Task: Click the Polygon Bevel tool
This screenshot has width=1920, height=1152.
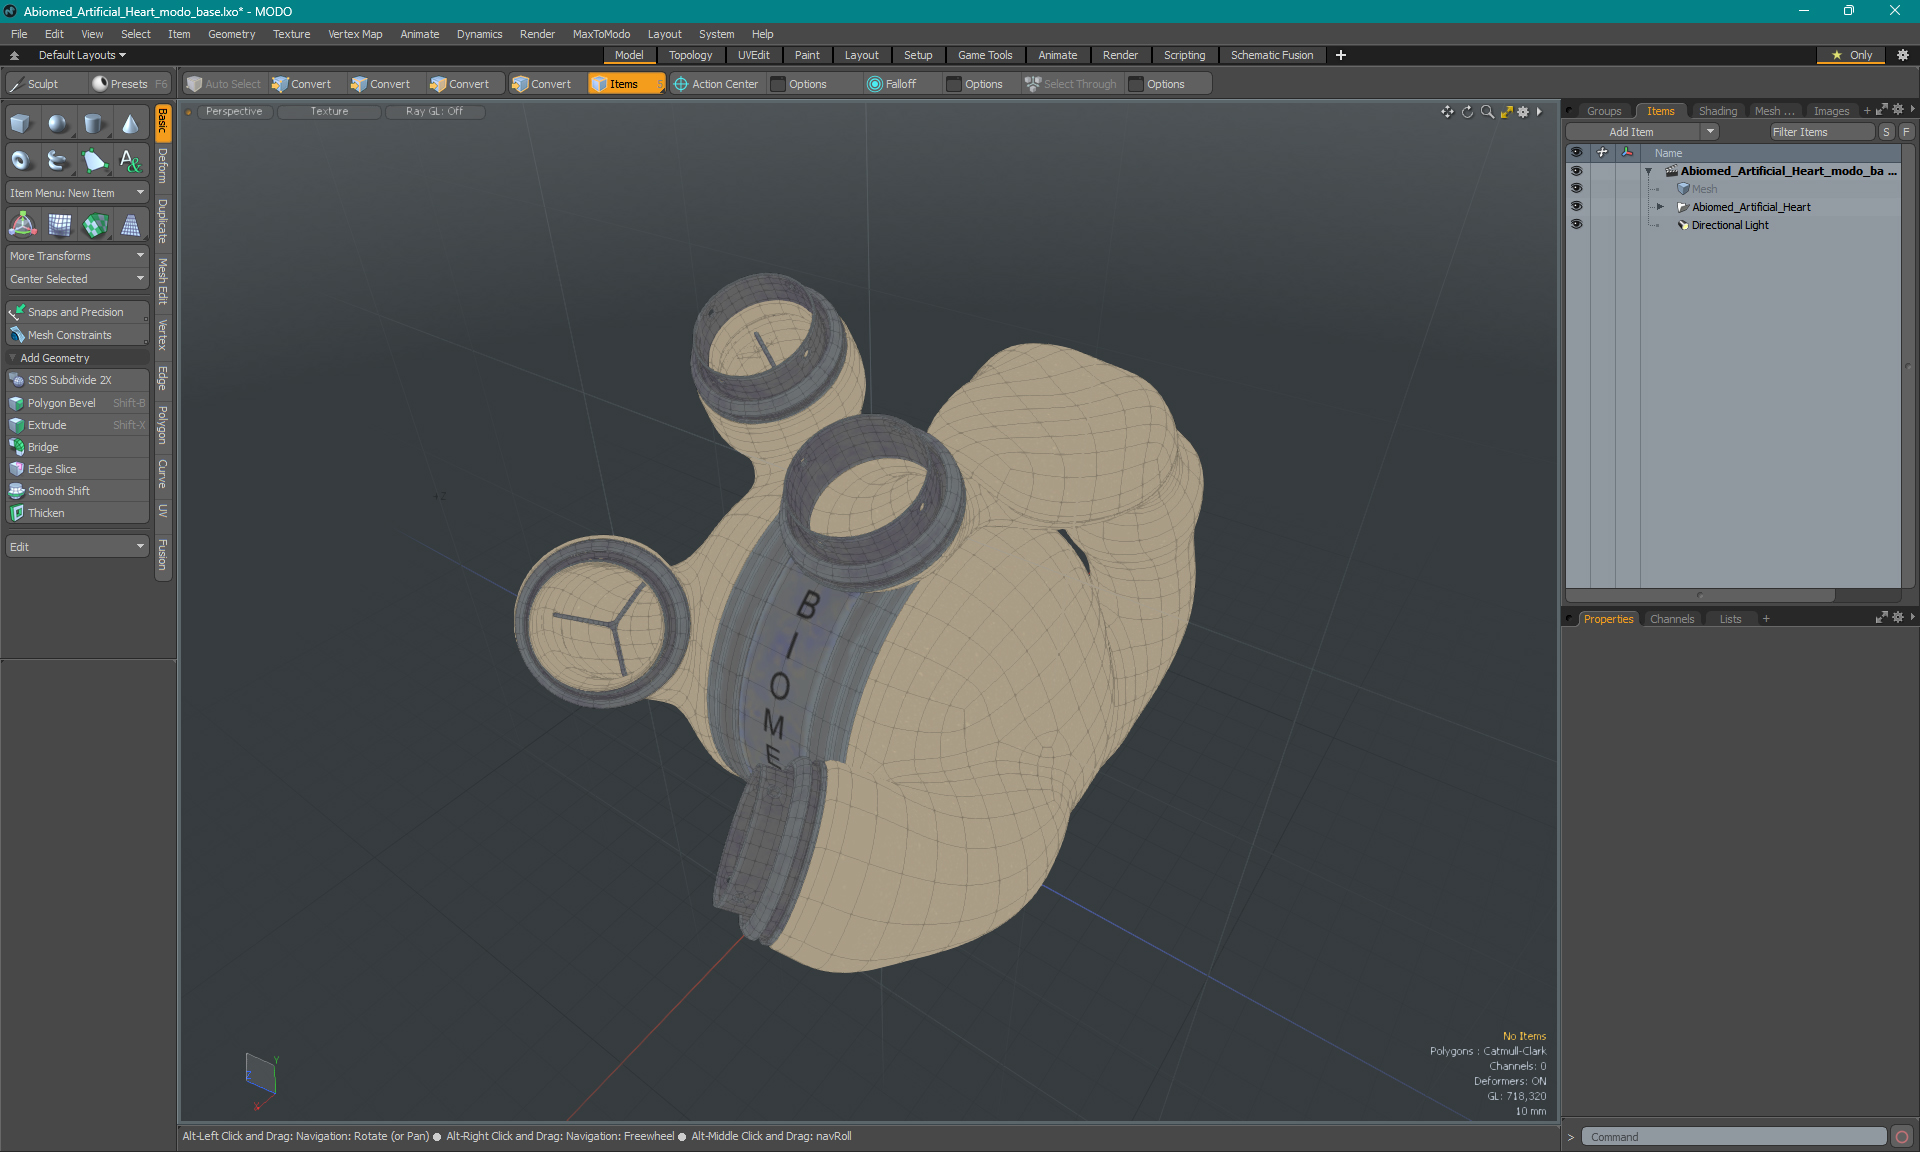Action: point(77,403)
